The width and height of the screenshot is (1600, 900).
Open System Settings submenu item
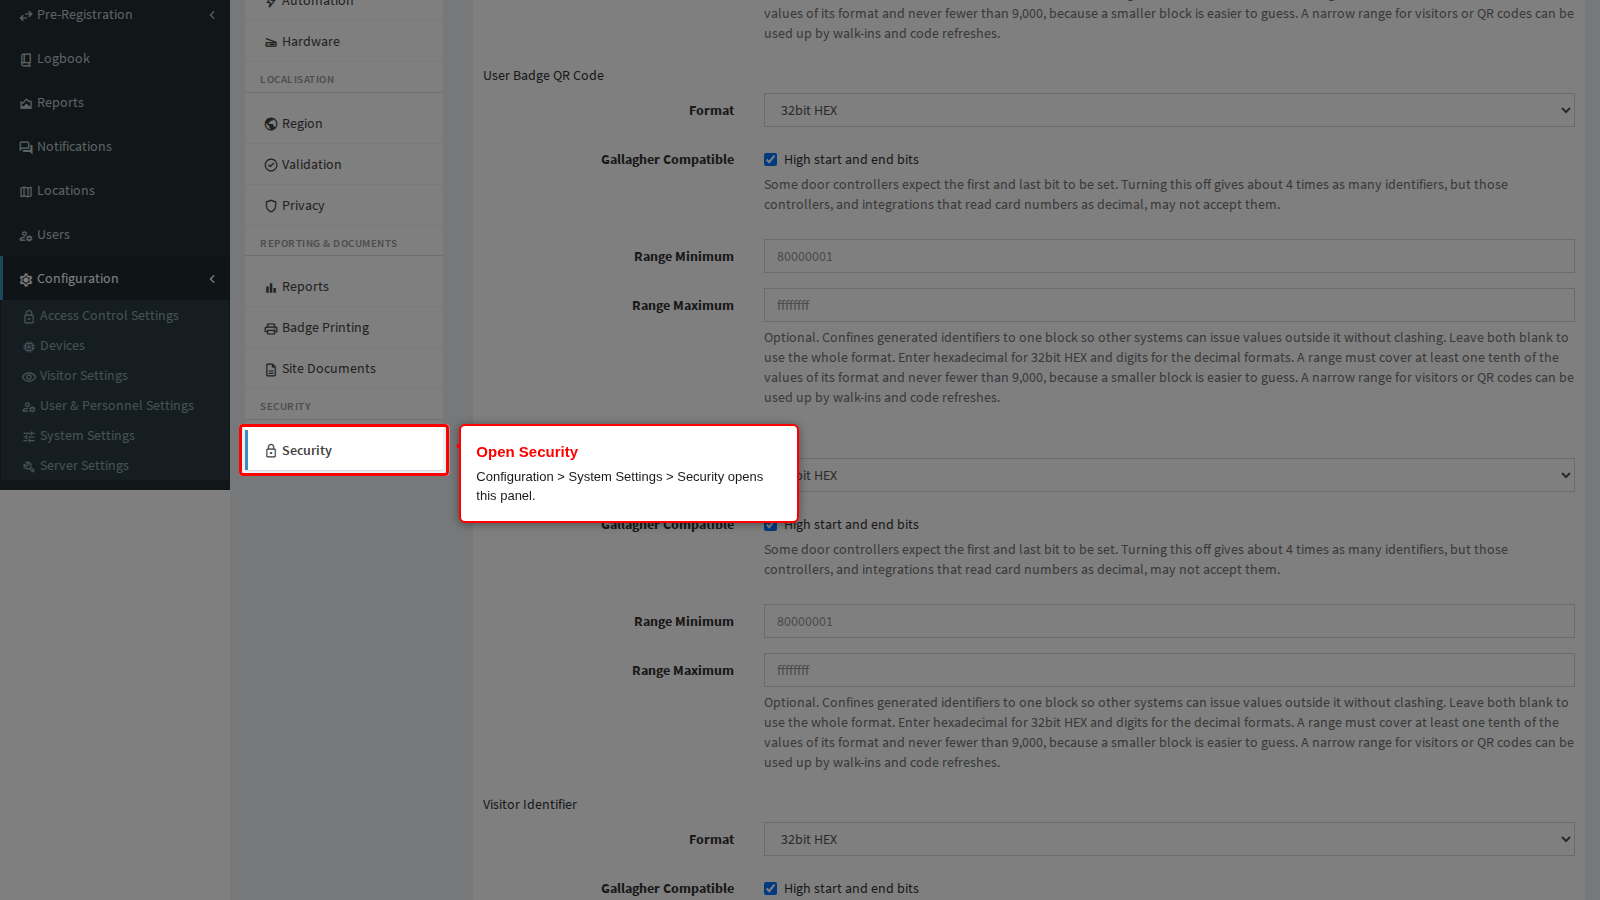(115, 436)
